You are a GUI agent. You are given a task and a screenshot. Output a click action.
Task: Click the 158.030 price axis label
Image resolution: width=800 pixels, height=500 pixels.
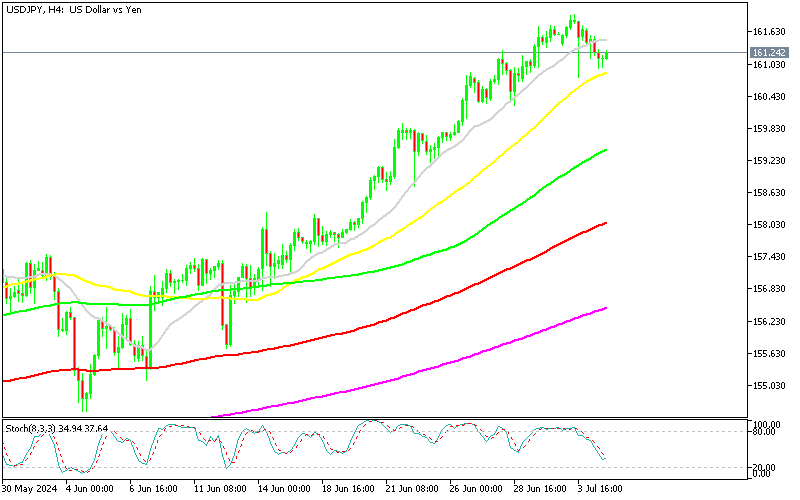click(x=769, y=224)
